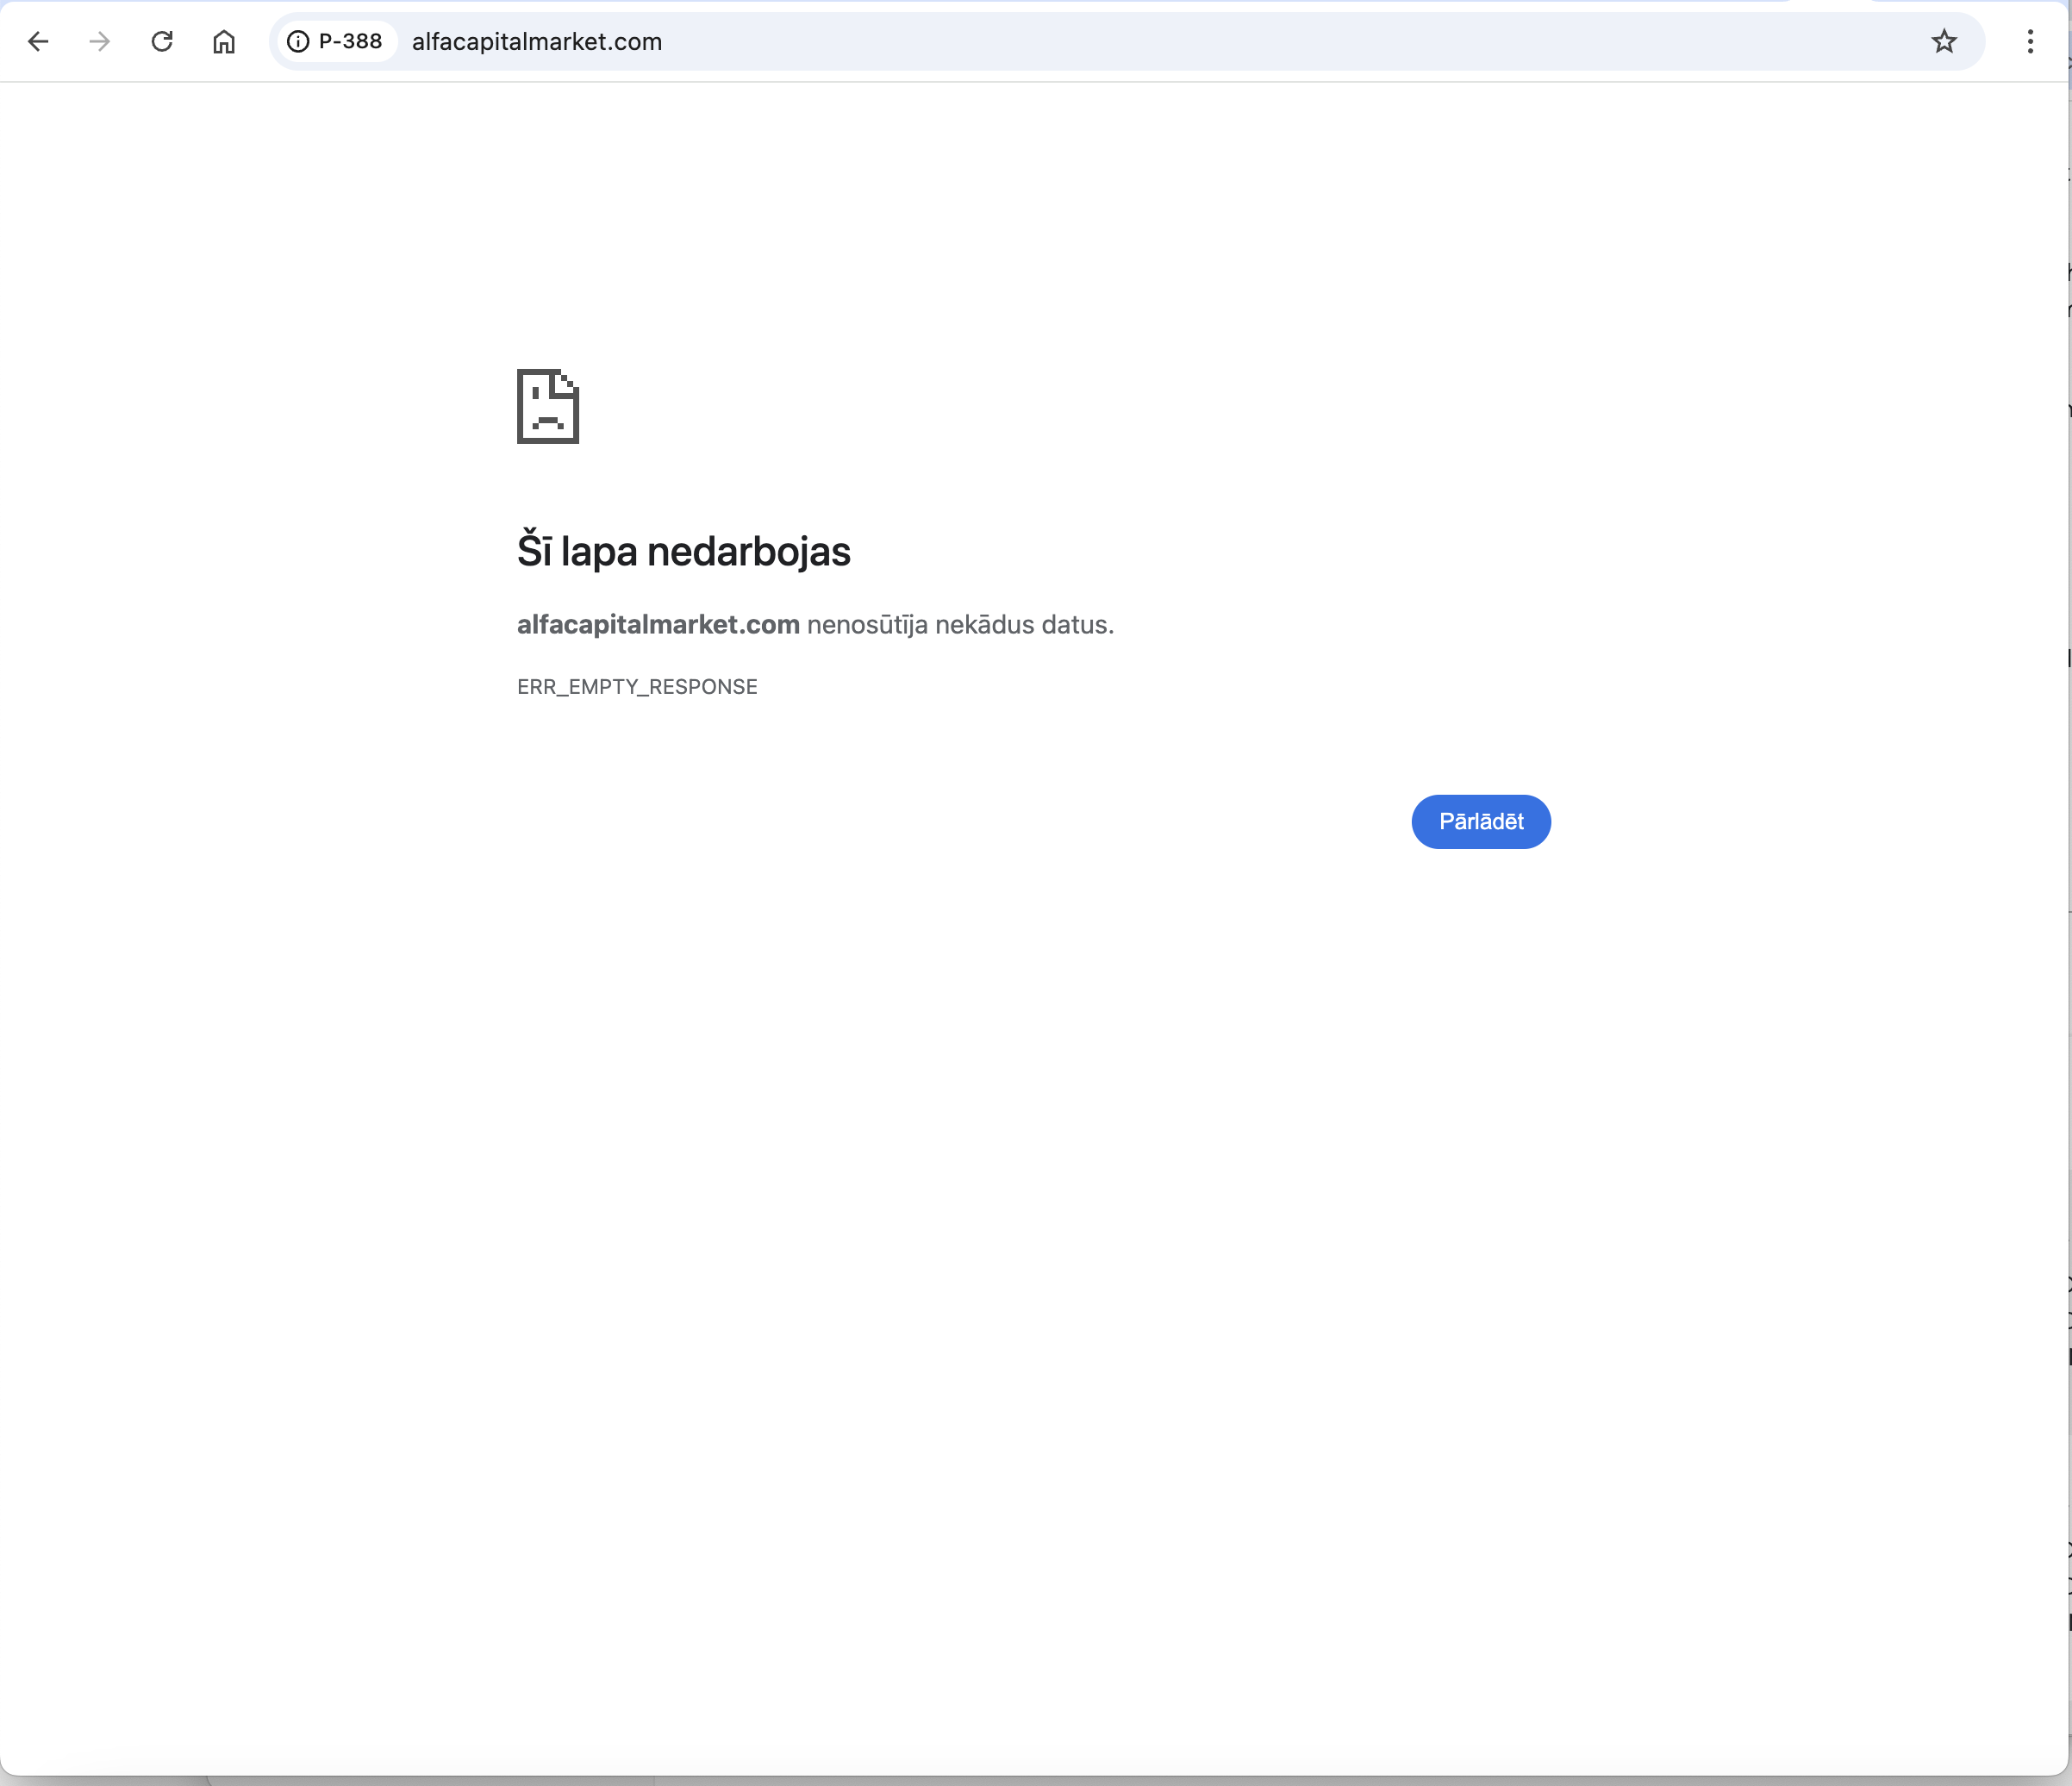Click the words 'nenosūtīja nekādus datus.'
The width and height of the screenshot is (2072, 1786).
tap(960, 624)
